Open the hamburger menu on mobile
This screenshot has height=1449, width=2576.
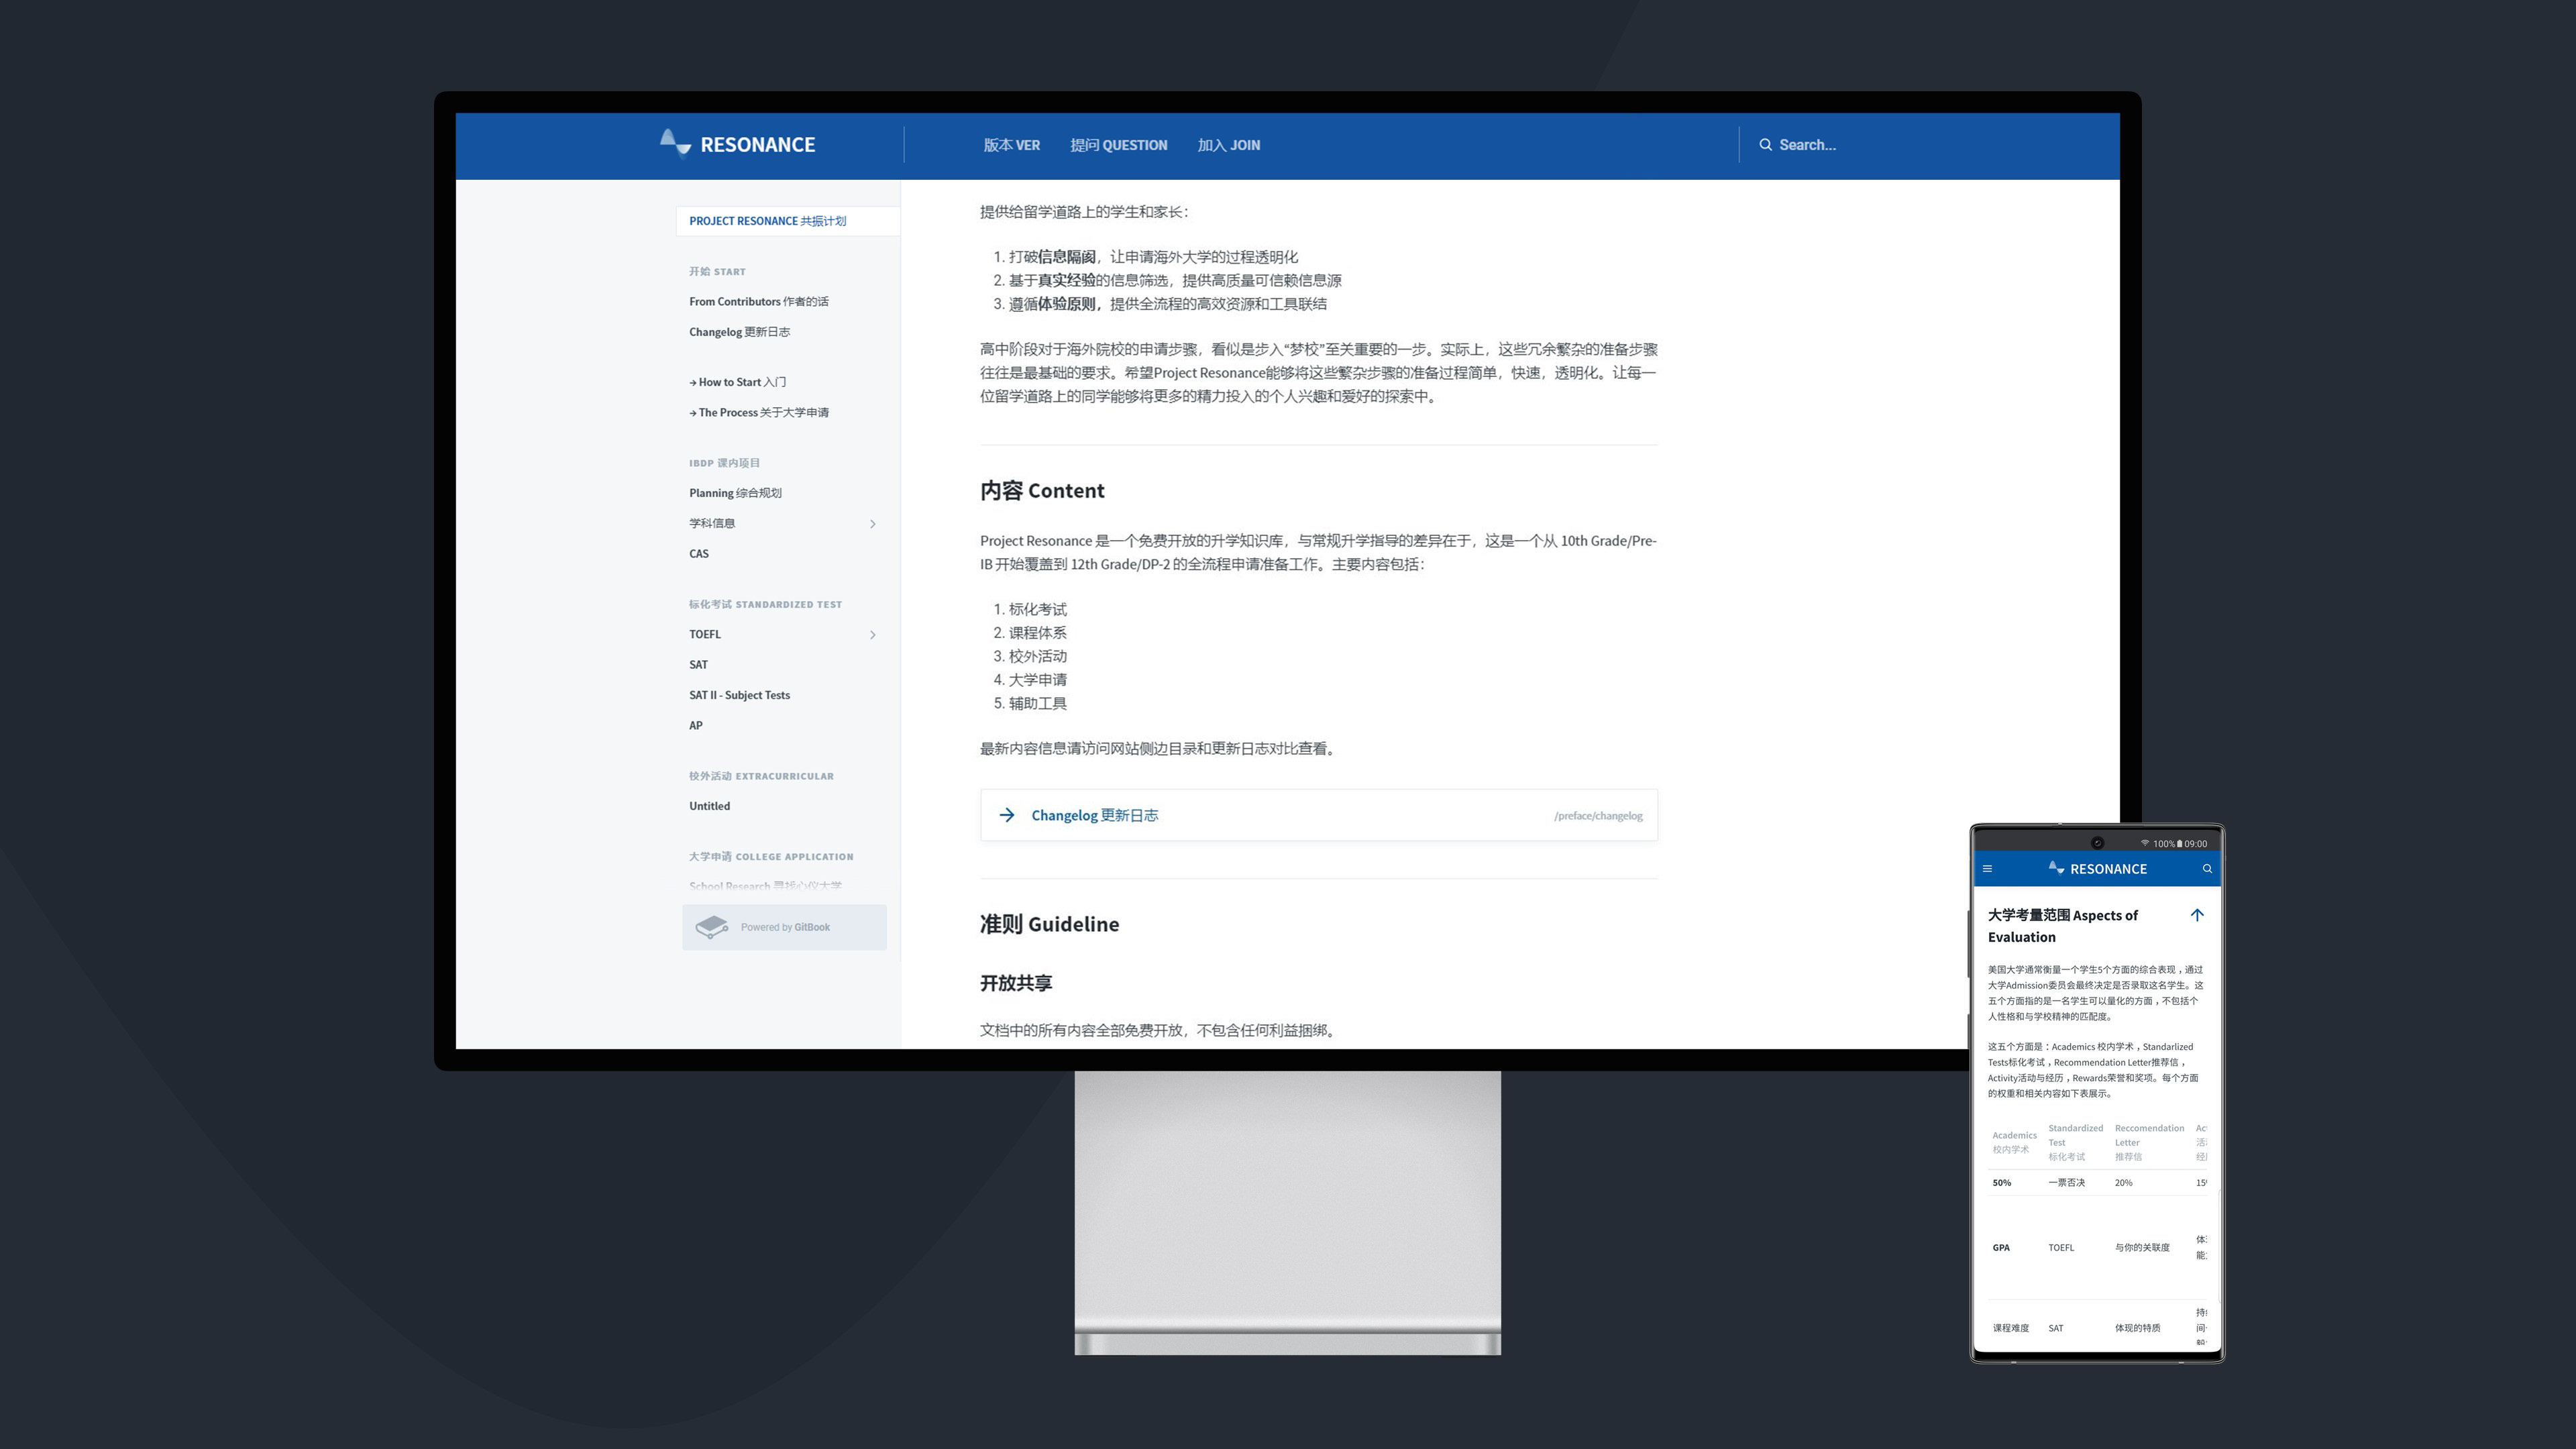click(x=1987, y=869)
